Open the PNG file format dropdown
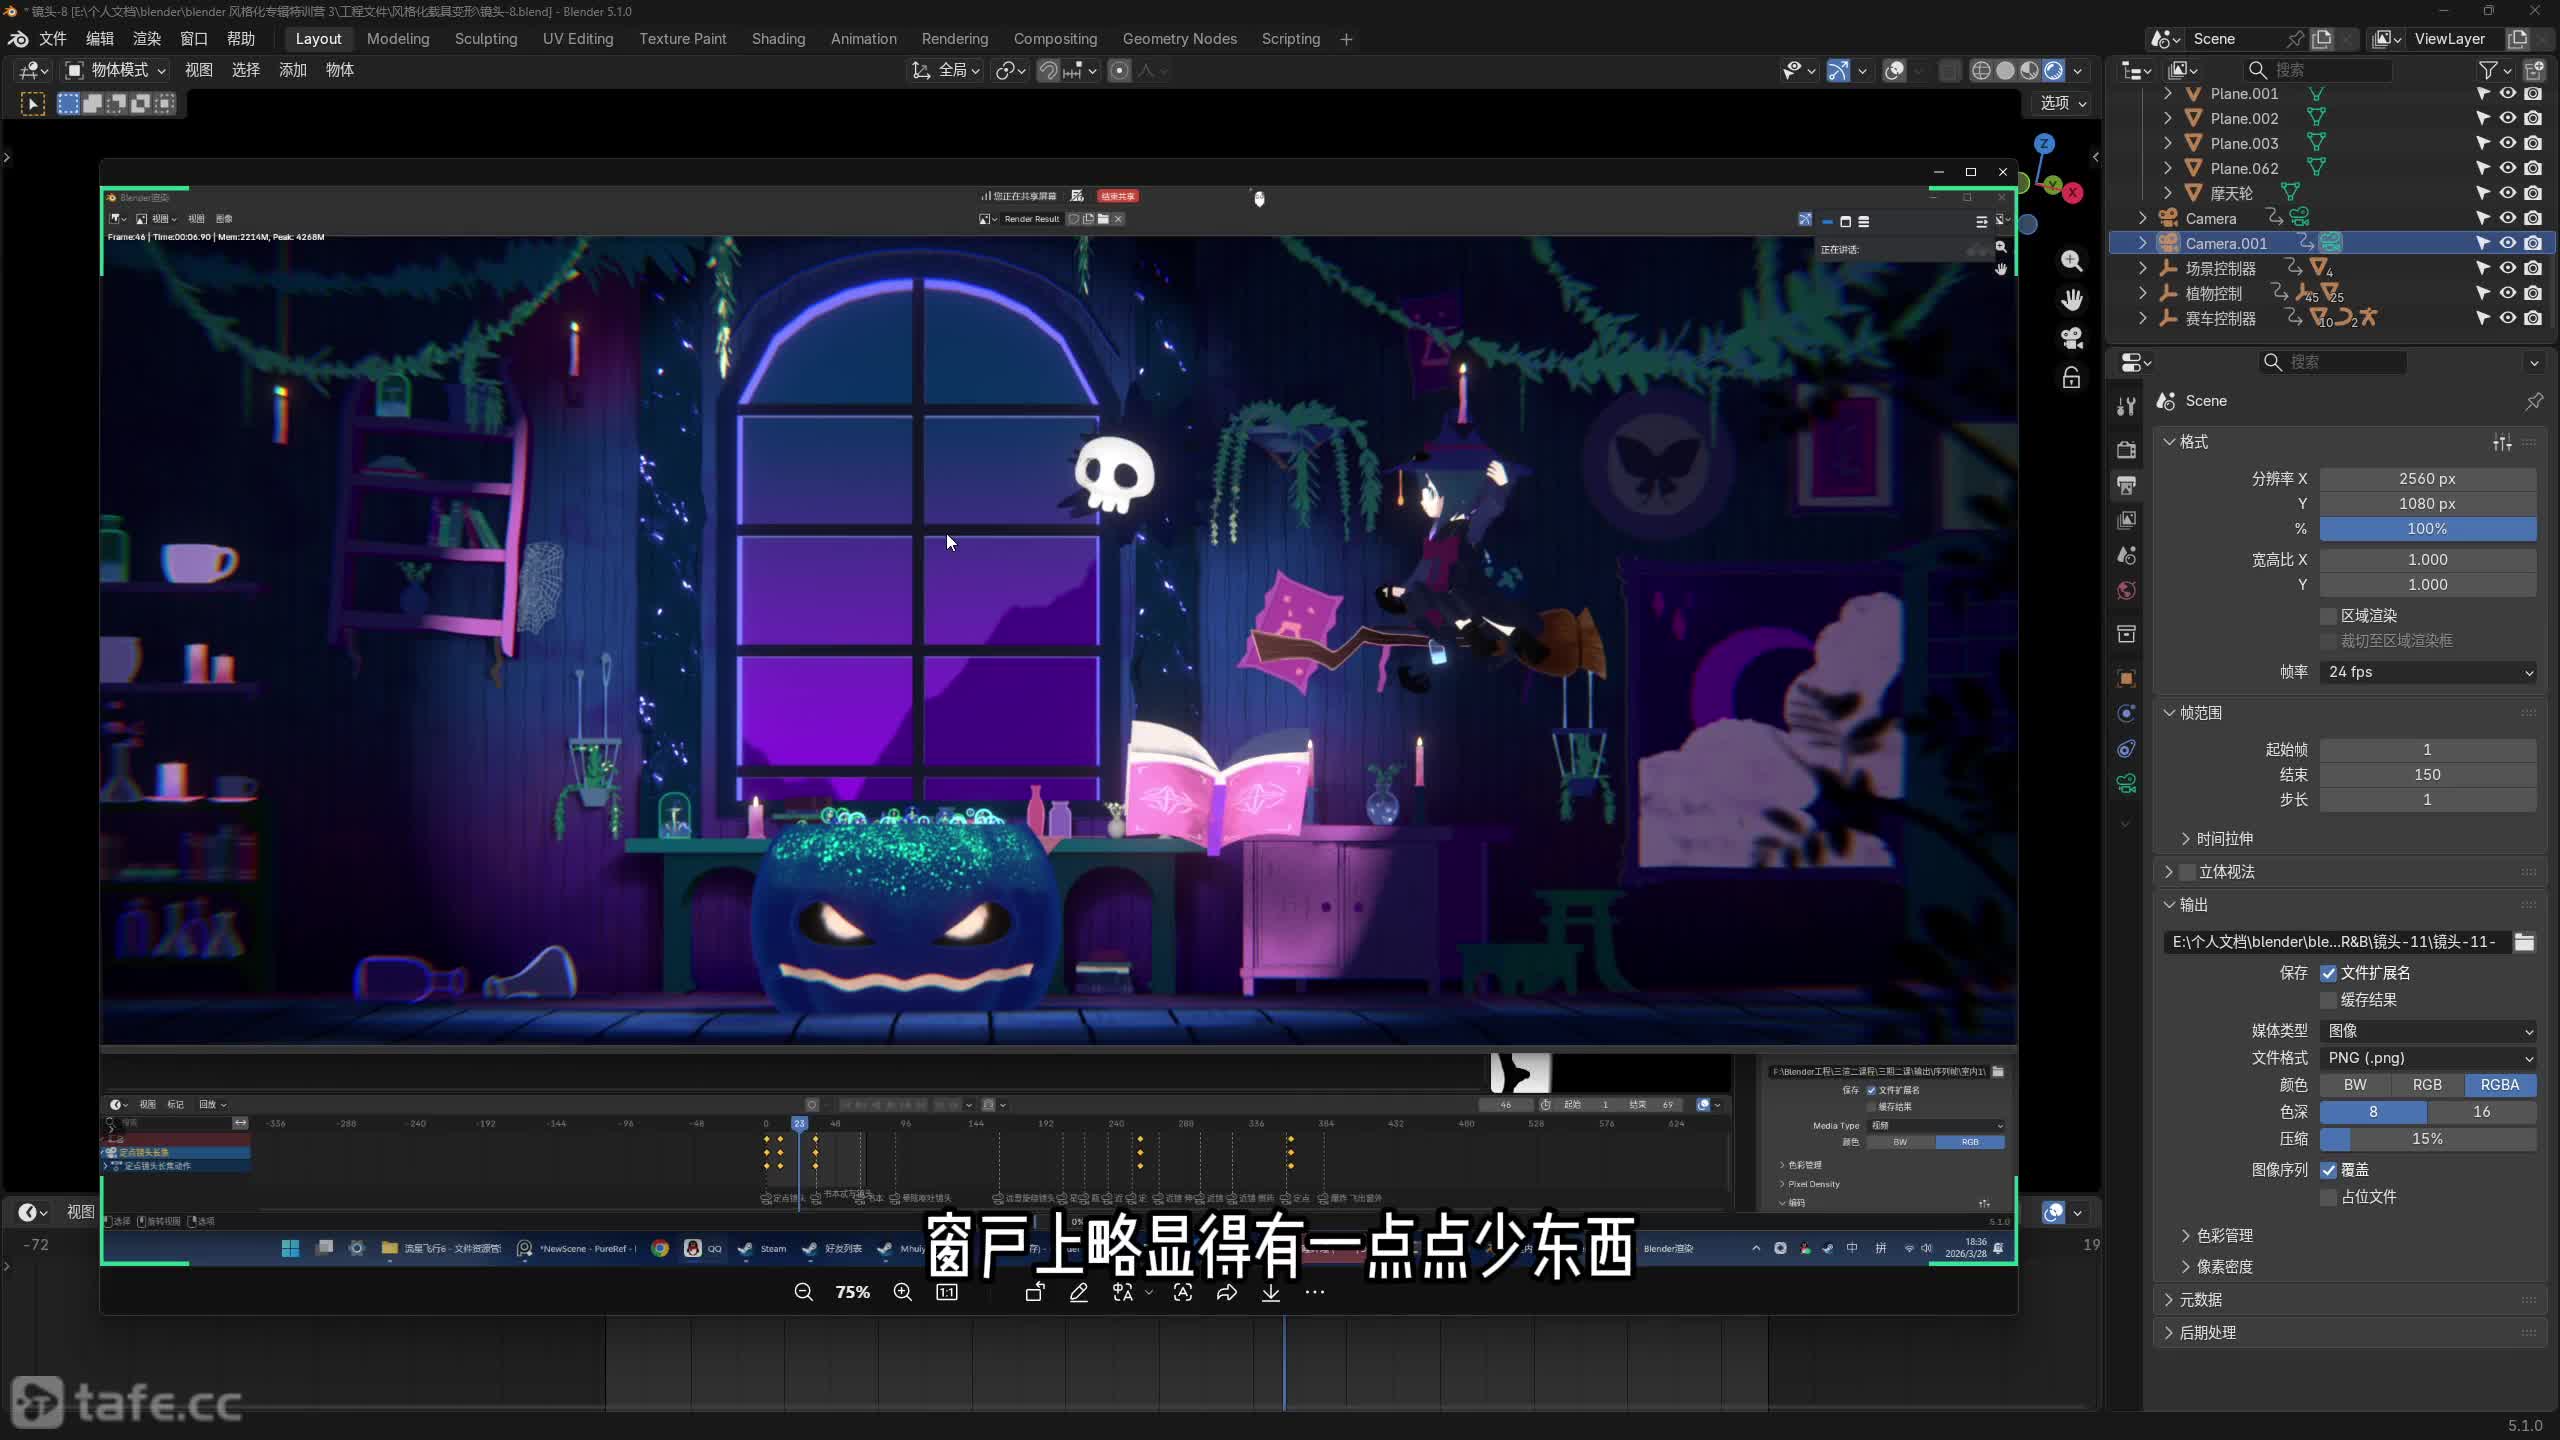This screenshot has width=2560, height=1440. click(x=2427, y=1058)
